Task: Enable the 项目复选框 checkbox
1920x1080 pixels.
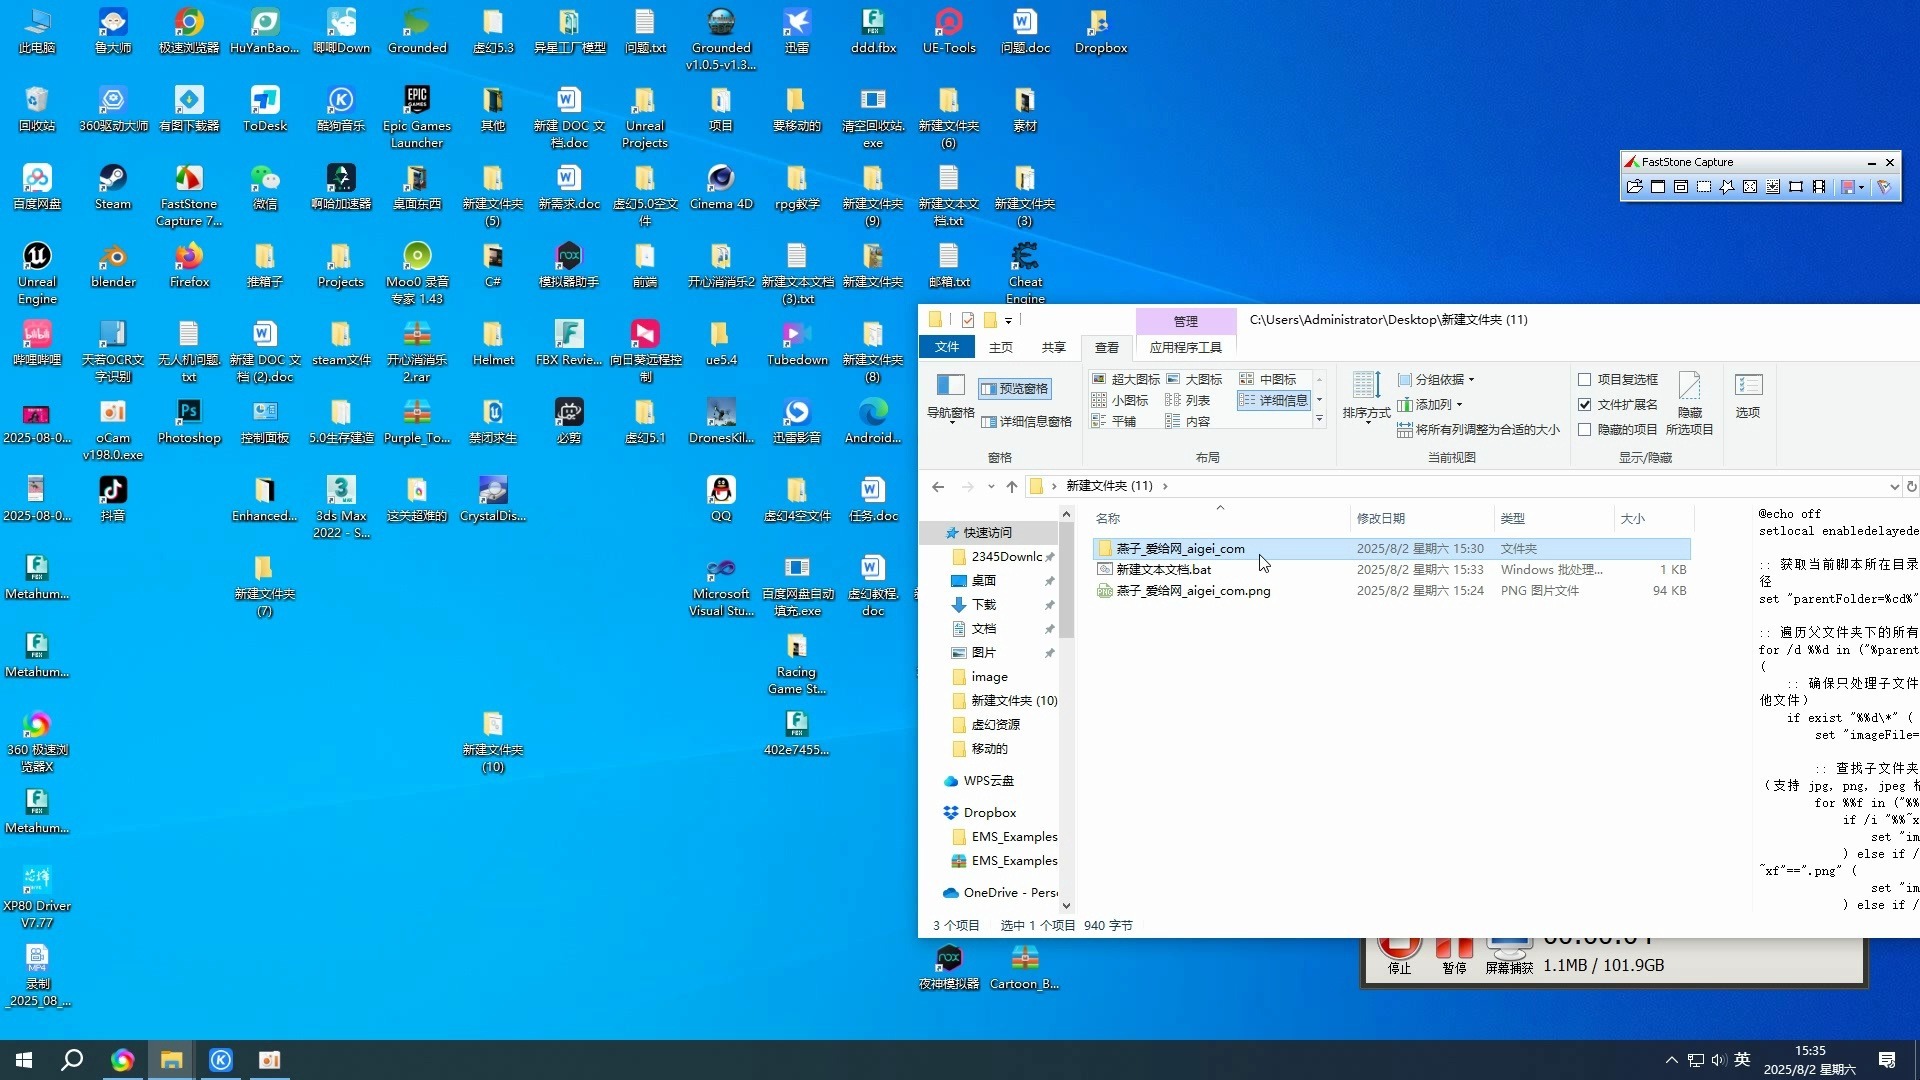Action: pyautogui.click(x=1585, y=380)
